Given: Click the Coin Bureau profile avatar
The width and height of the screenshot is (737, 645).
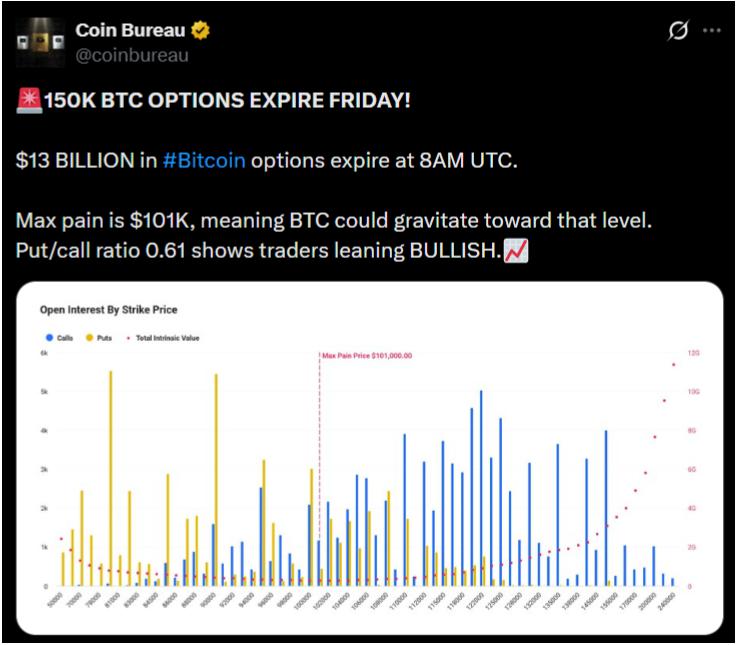Looking at the screenshot, I should (40, 42).
